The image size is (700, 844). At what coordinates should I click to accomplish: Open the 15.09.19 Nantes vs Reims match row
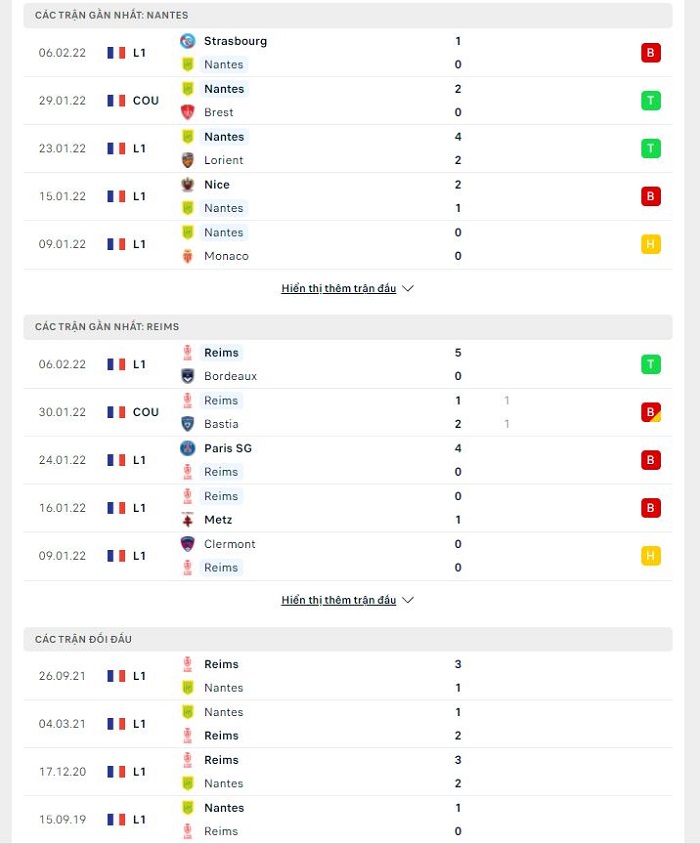pyautogui.click(x=348, y=819)
